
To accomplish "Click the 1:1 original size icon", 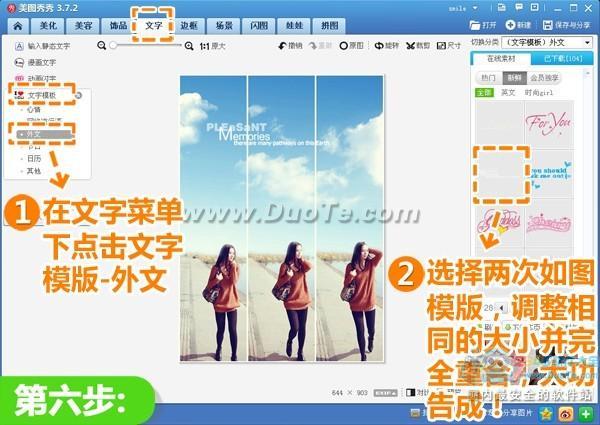I will pos(205,46).
